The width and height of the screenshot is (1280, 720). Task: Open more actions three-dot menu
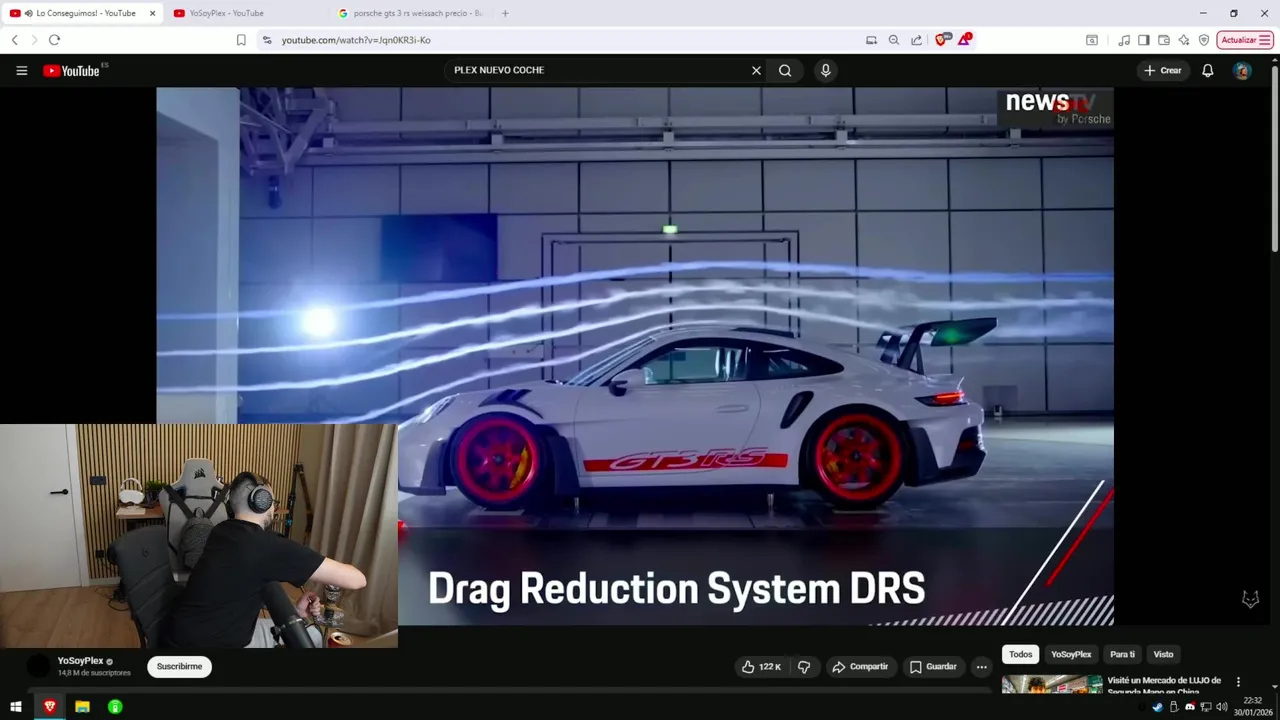tap(981, 667)
